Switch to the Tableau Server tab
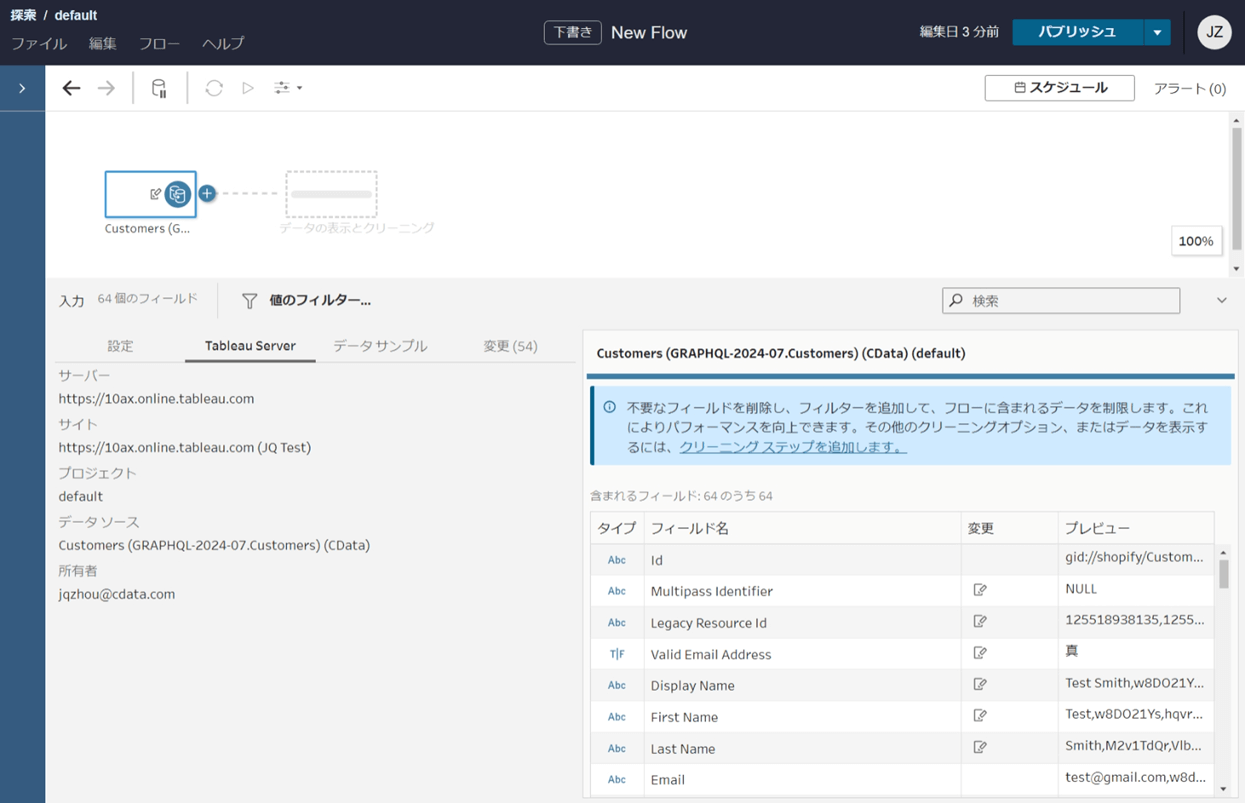The image size is (1245, 803). click(250, 346)
